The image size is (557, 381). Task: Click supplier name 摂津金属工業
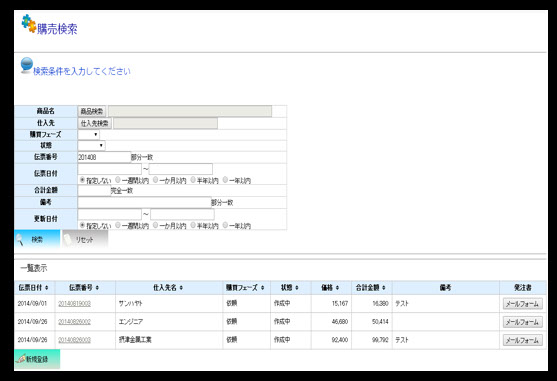[x=135, y=340]
